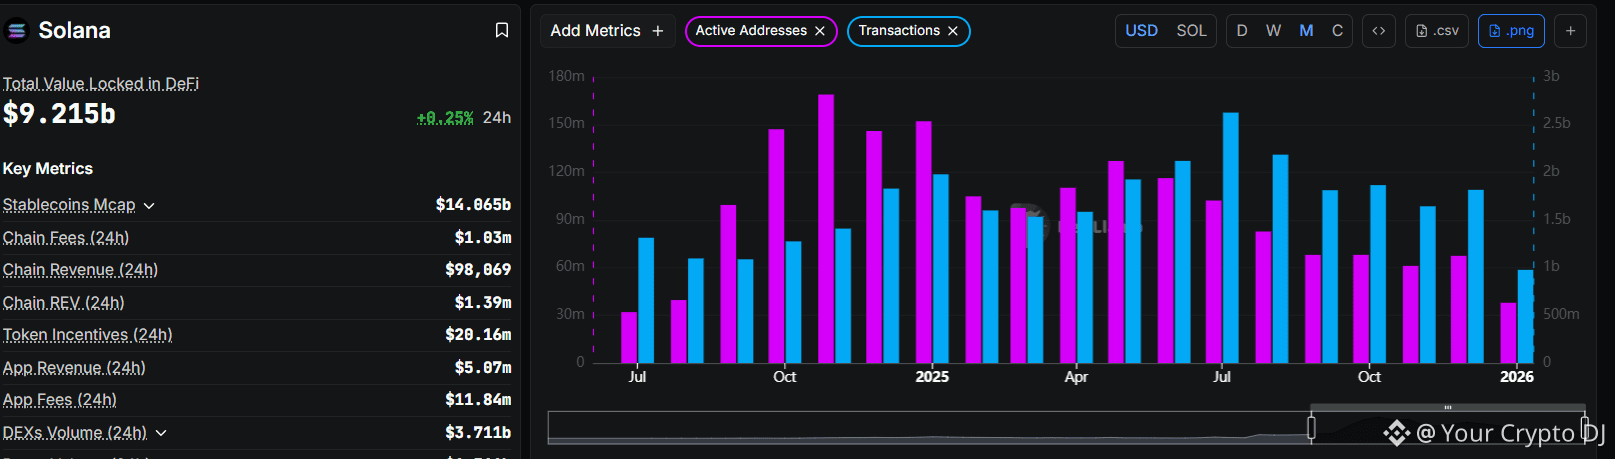
Task: Switch denomination to USD
Action: tap(1141, 31)
